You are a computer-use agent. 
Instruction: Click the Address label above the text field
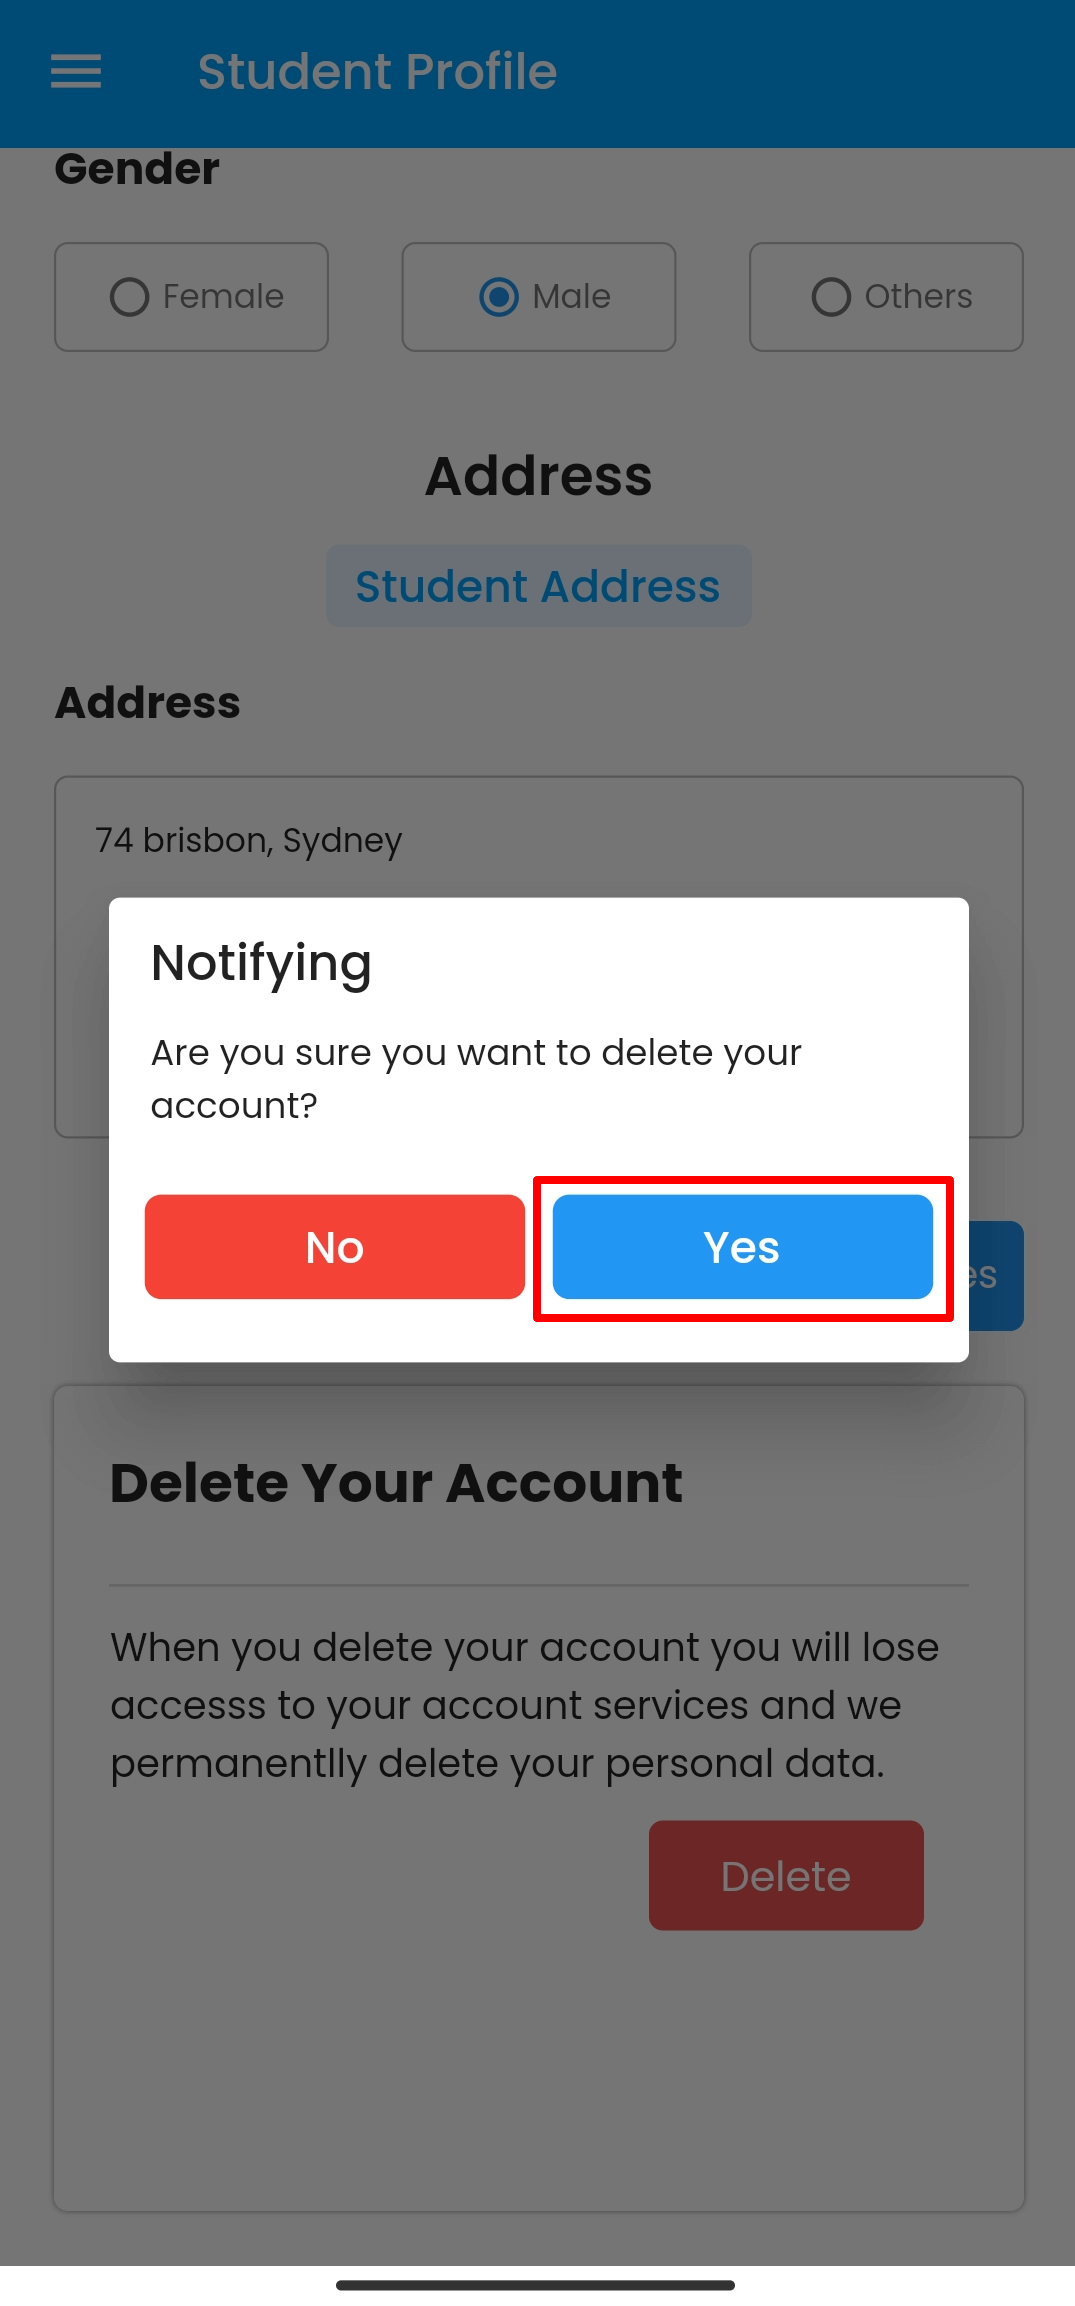pyautogui.click(x=148, y=703)
